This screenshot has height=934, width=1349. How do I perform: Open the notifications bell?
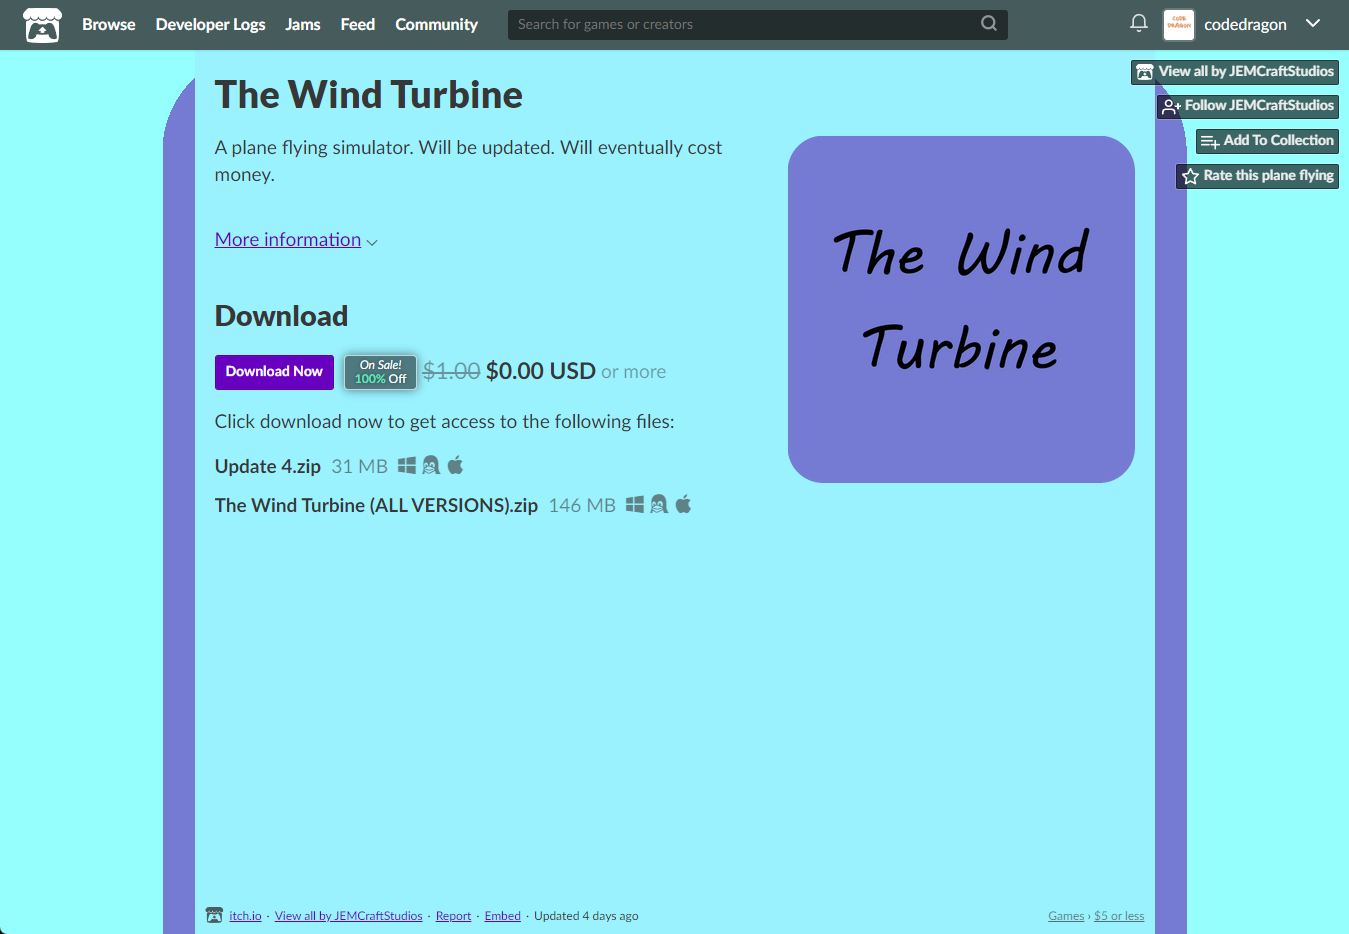(1138, 23)
